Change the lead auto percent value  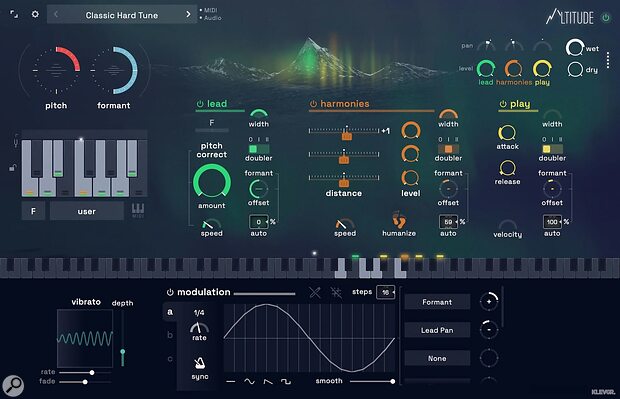(x=259, y=222)
